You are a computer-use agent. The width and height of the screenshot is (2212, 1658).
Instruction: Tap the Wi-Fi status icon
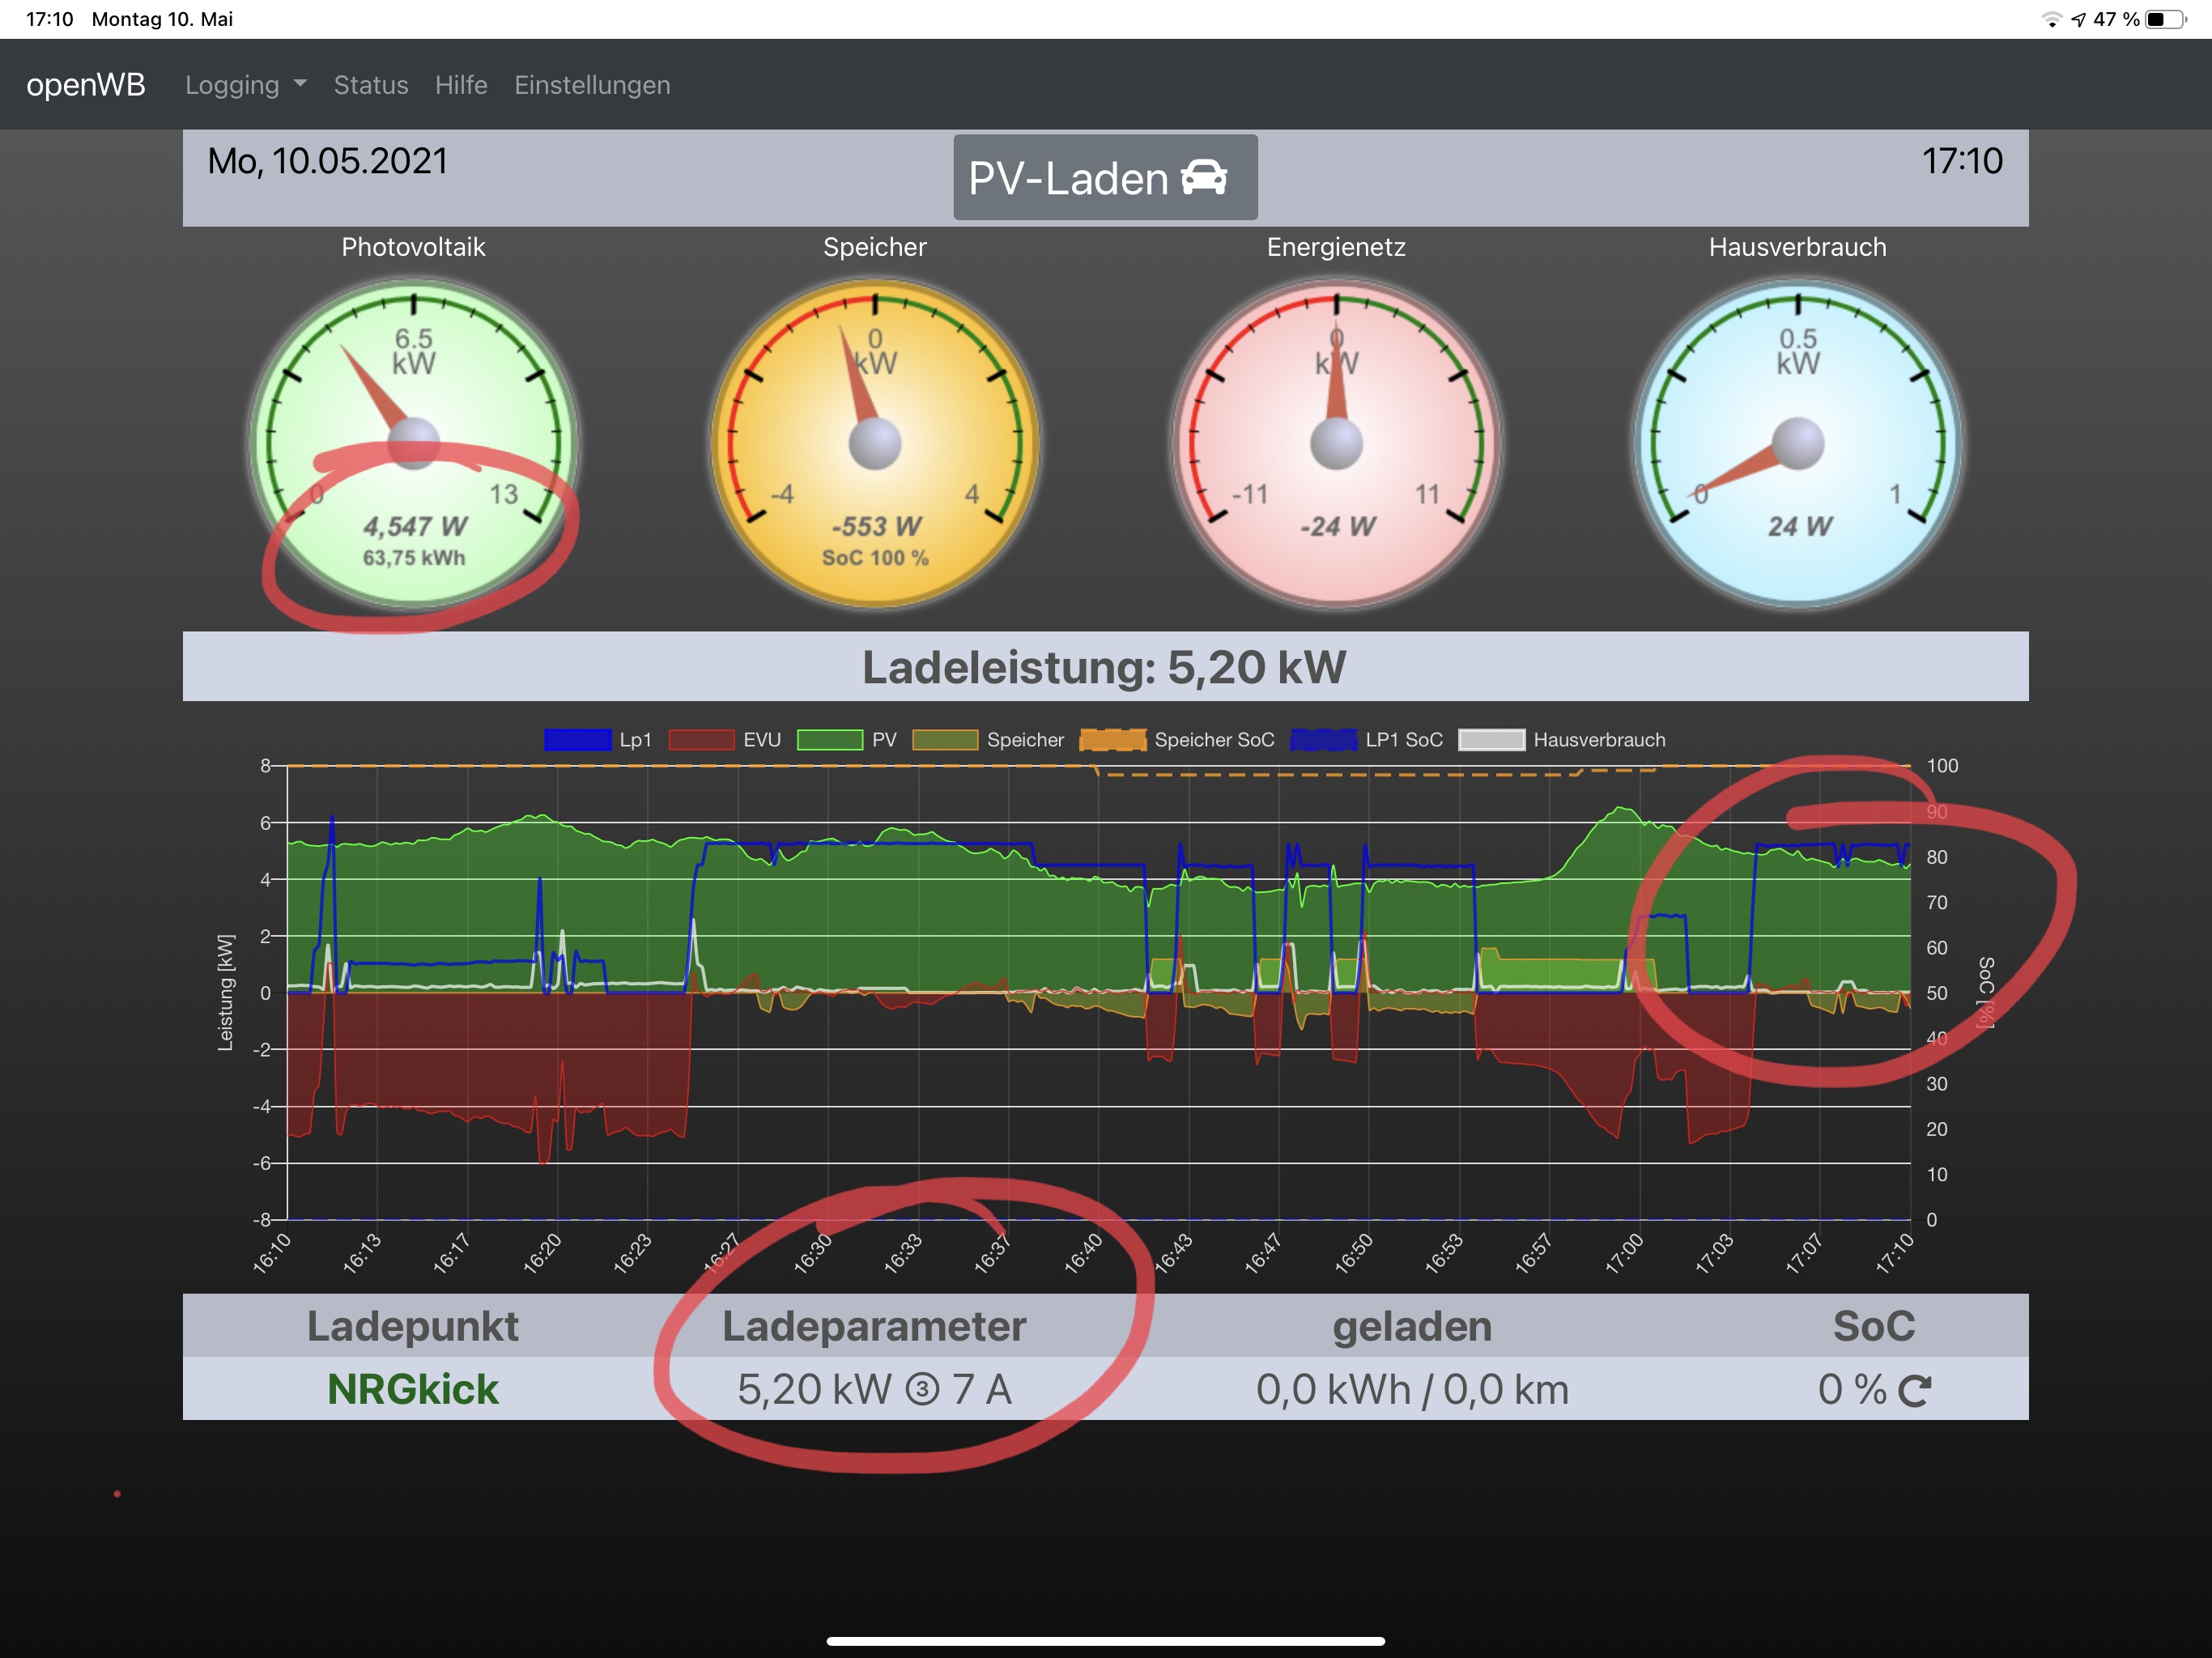coord(2051,19)
